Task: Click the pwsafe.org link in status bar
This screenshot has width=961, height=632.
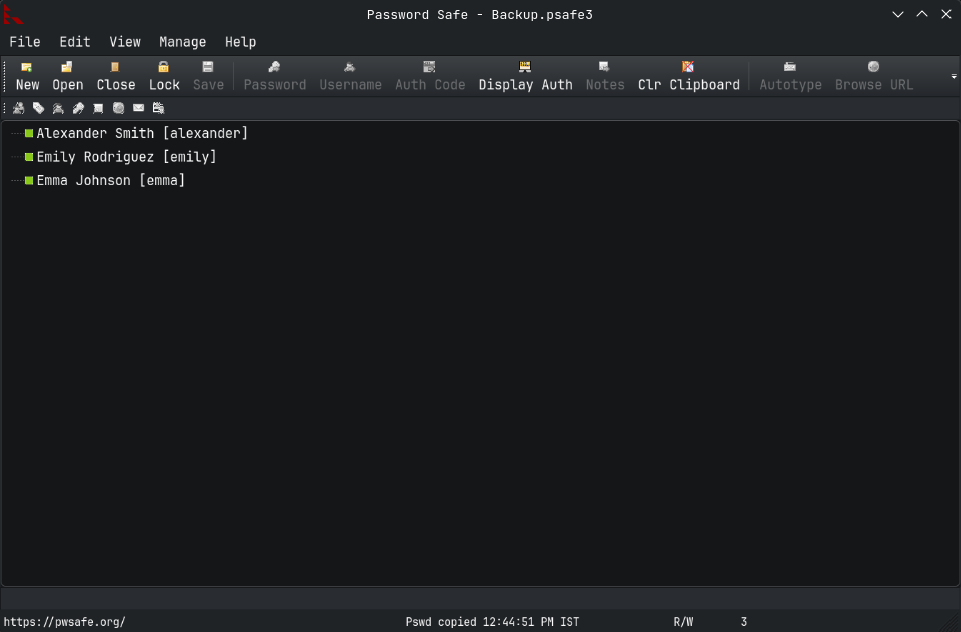Action: [x=64, y=622]
